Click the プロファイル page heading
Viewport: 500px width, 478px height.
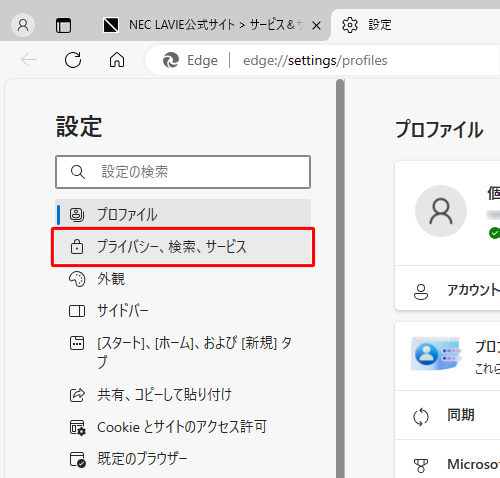pyautogui.click(x=439, y=129)
